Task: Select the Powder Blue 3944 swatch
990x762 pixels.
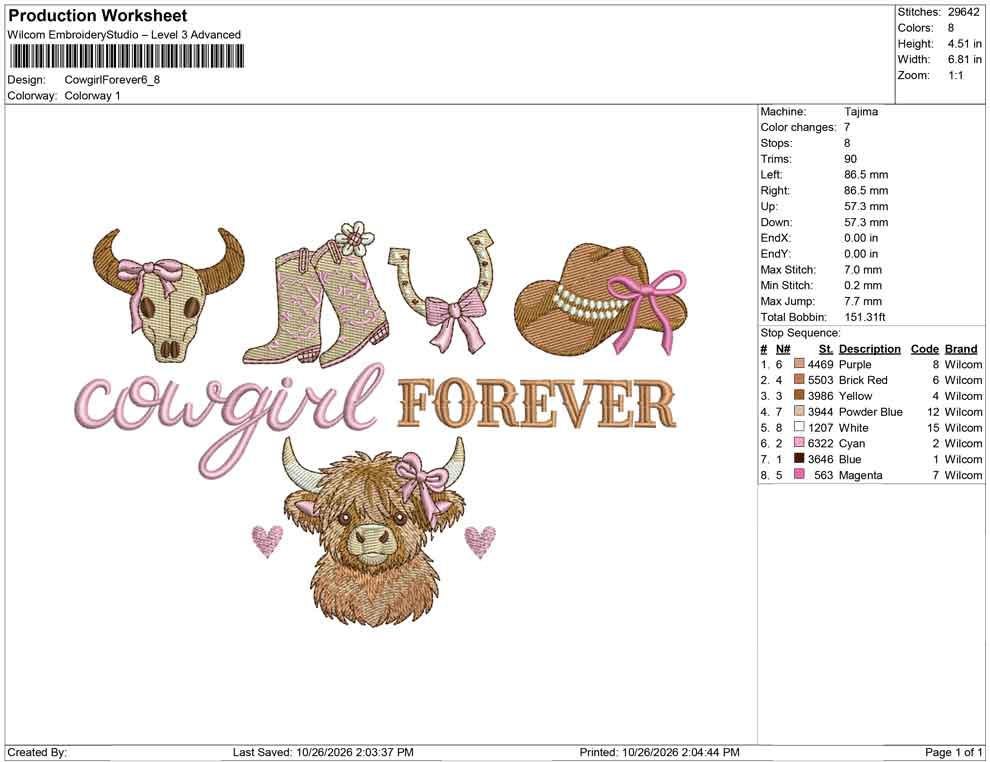Action: 799,411
